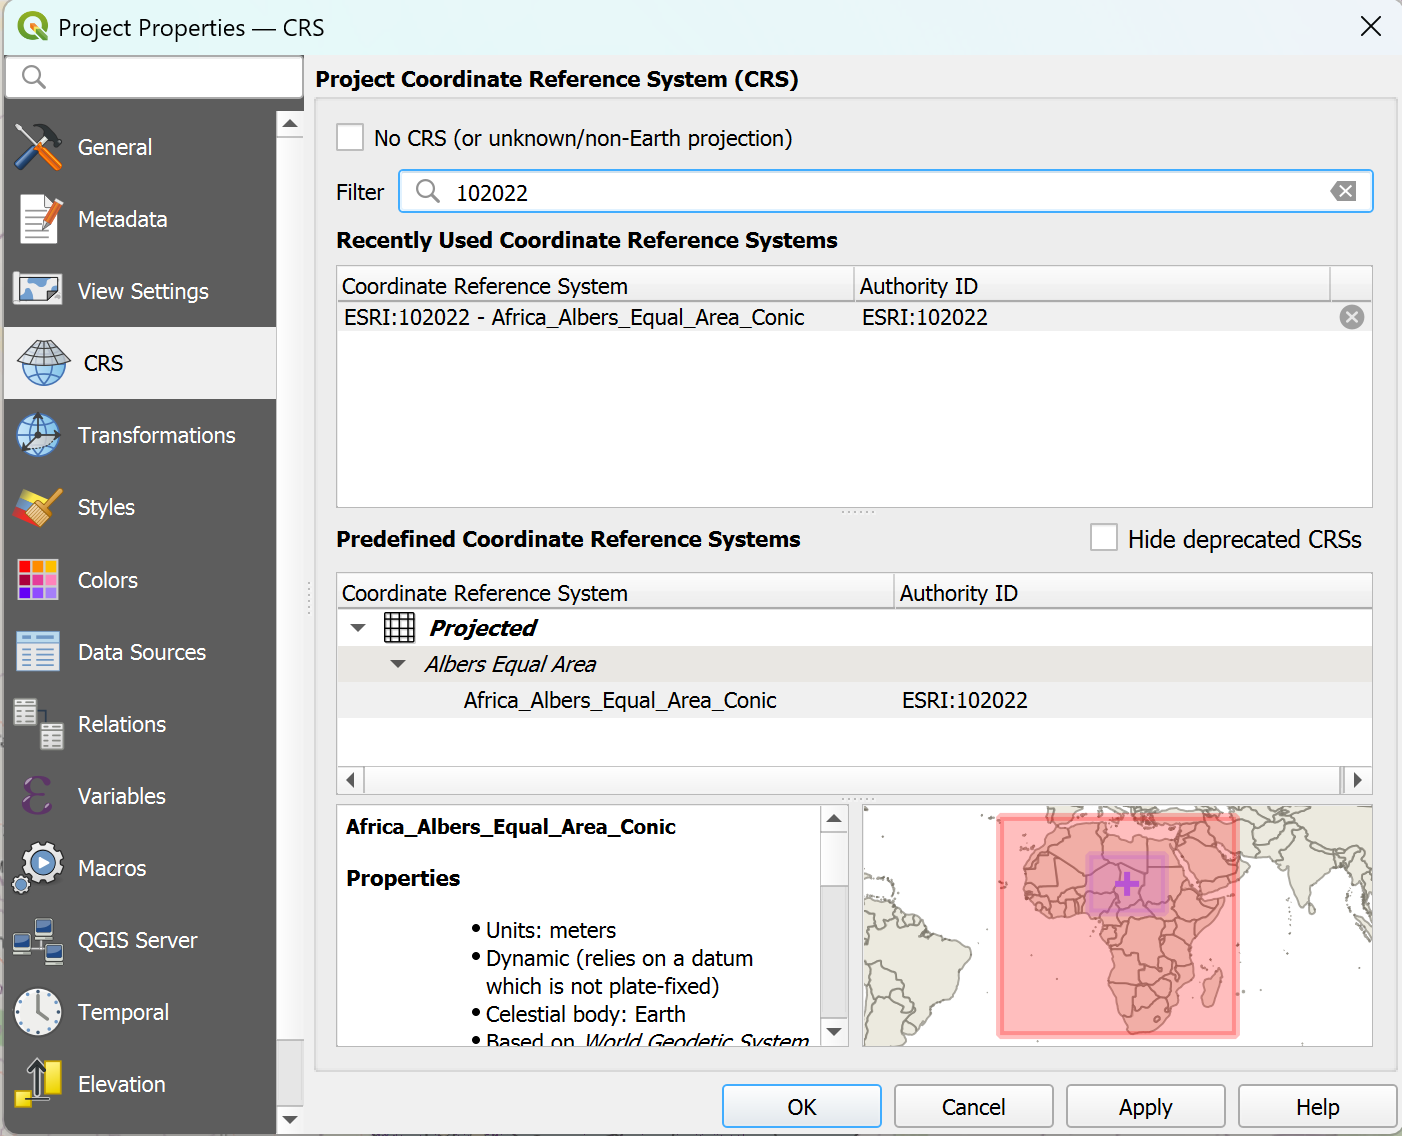The image size is (1402, 1136).
Task: Open the Variables tab
Action: pos(121,796)
